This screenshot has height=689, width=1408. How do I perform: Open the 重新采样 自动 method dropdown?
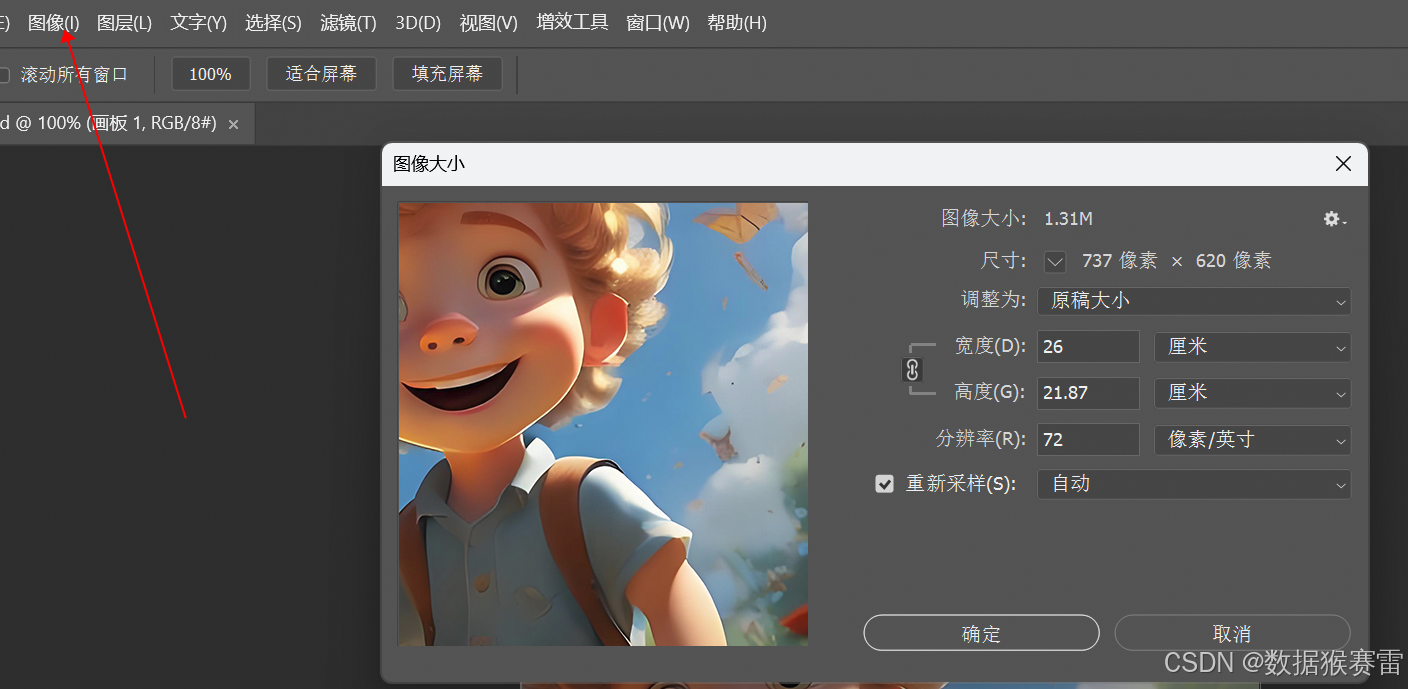pyautogui.click(x=1194, y=484)
